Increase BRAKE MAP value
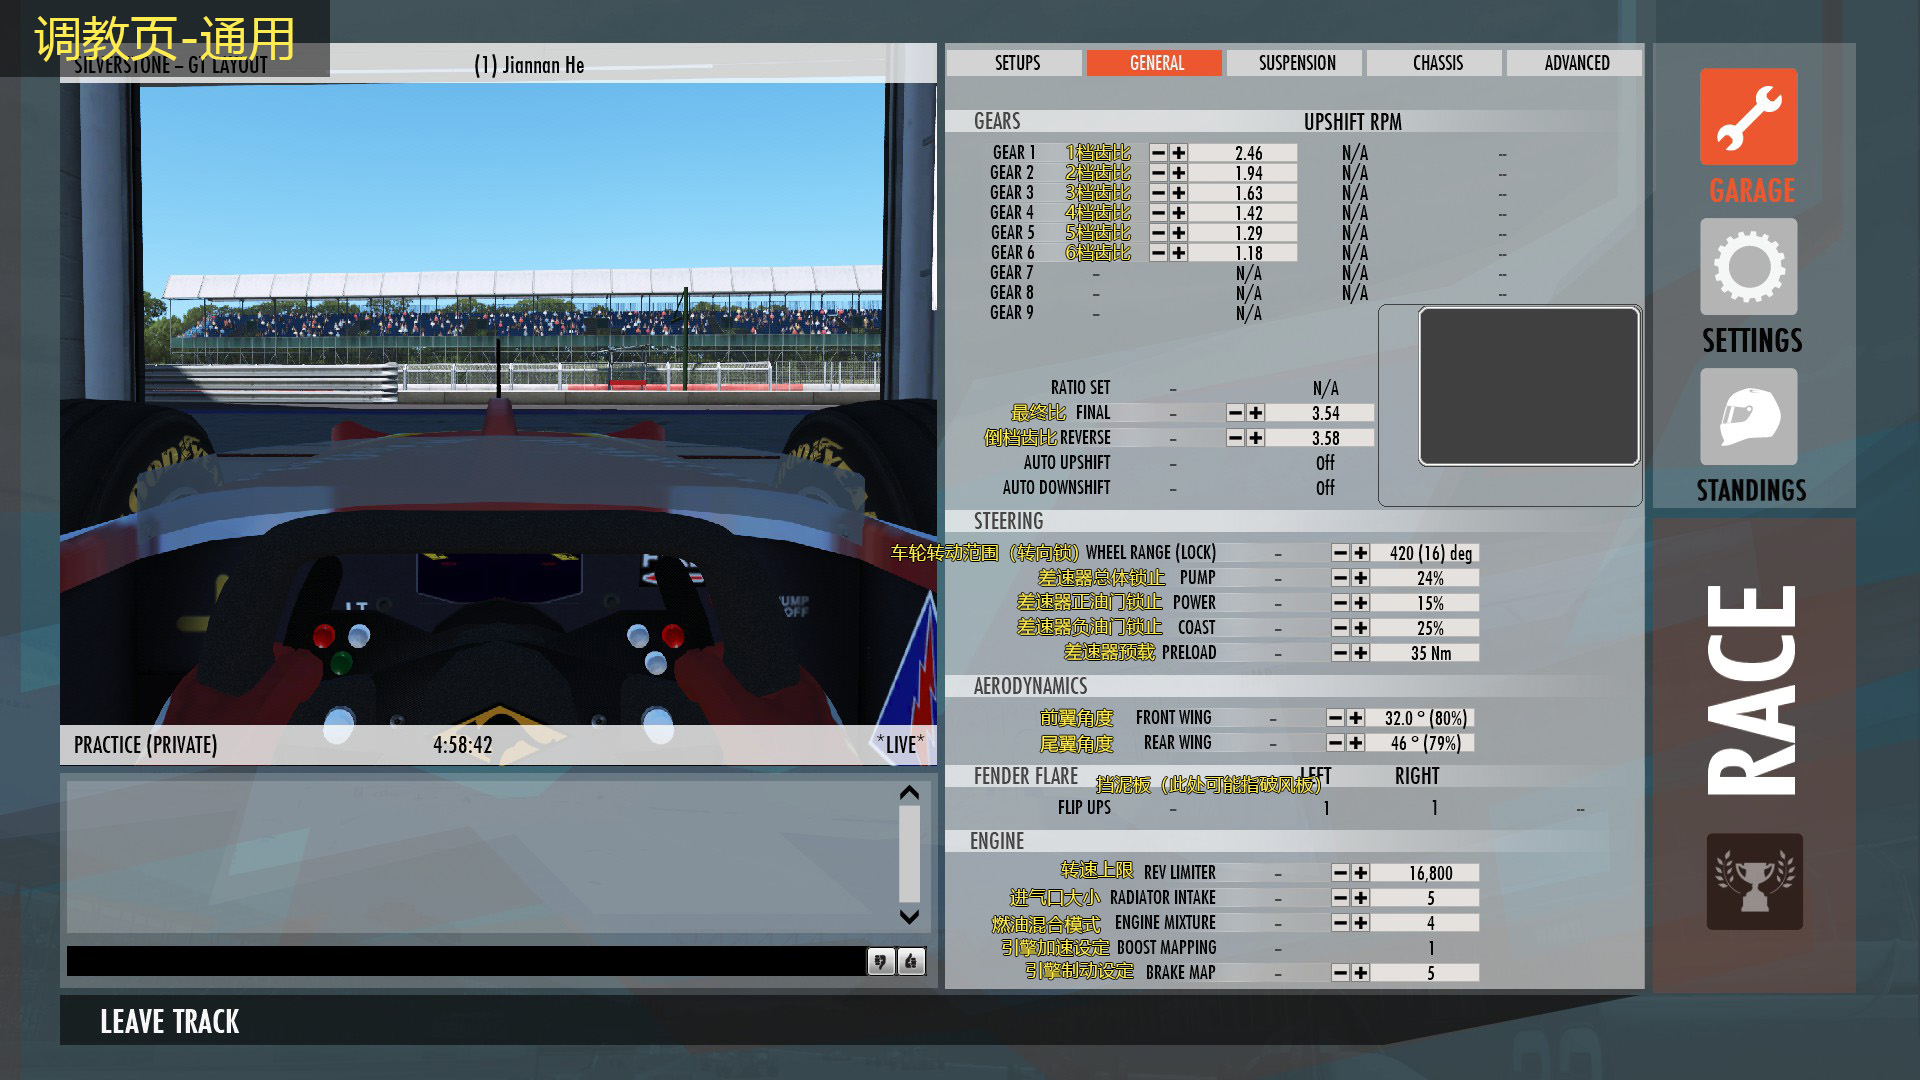Screen dimensions: 1920x1080 coord(1361,973)
